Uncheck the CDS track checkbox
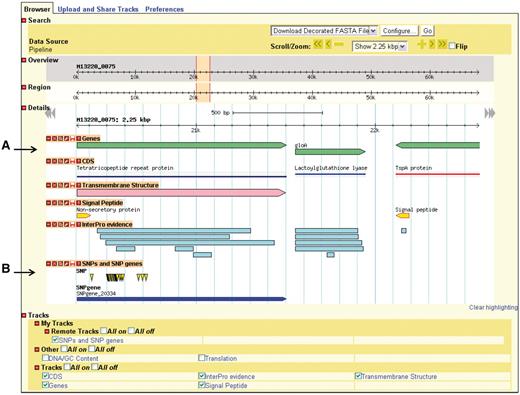520x395 pixels. coord(45,376)
